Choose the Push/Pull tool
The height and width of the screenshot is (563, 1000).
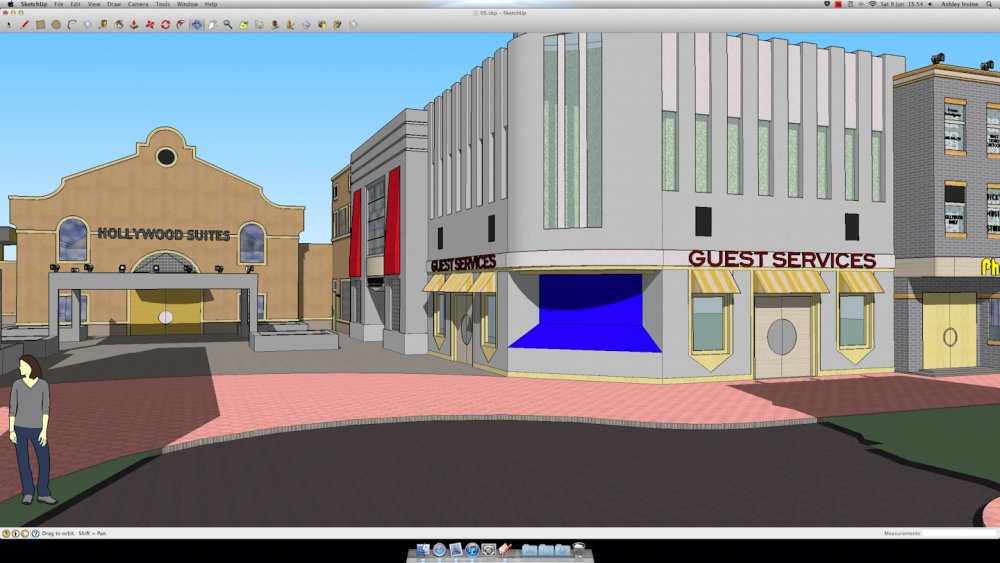point(134,25)
